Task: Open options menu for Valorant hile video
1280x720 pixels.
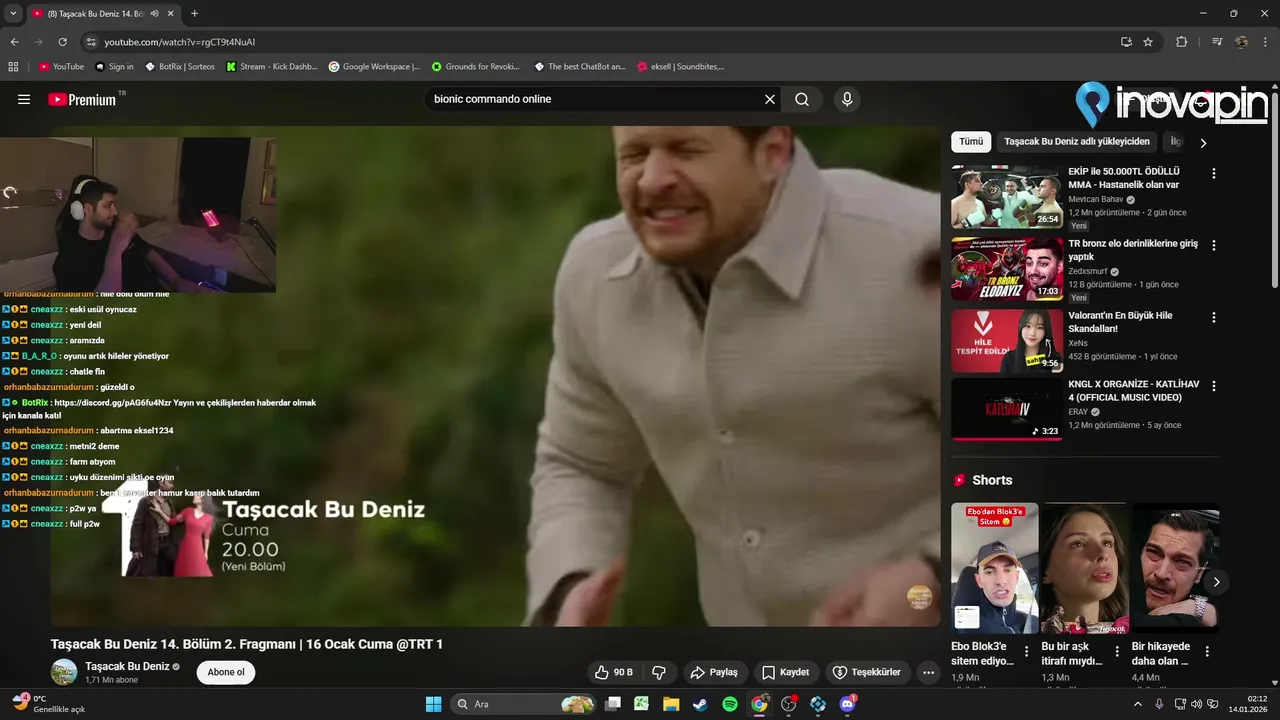Action: point(1214,317)
